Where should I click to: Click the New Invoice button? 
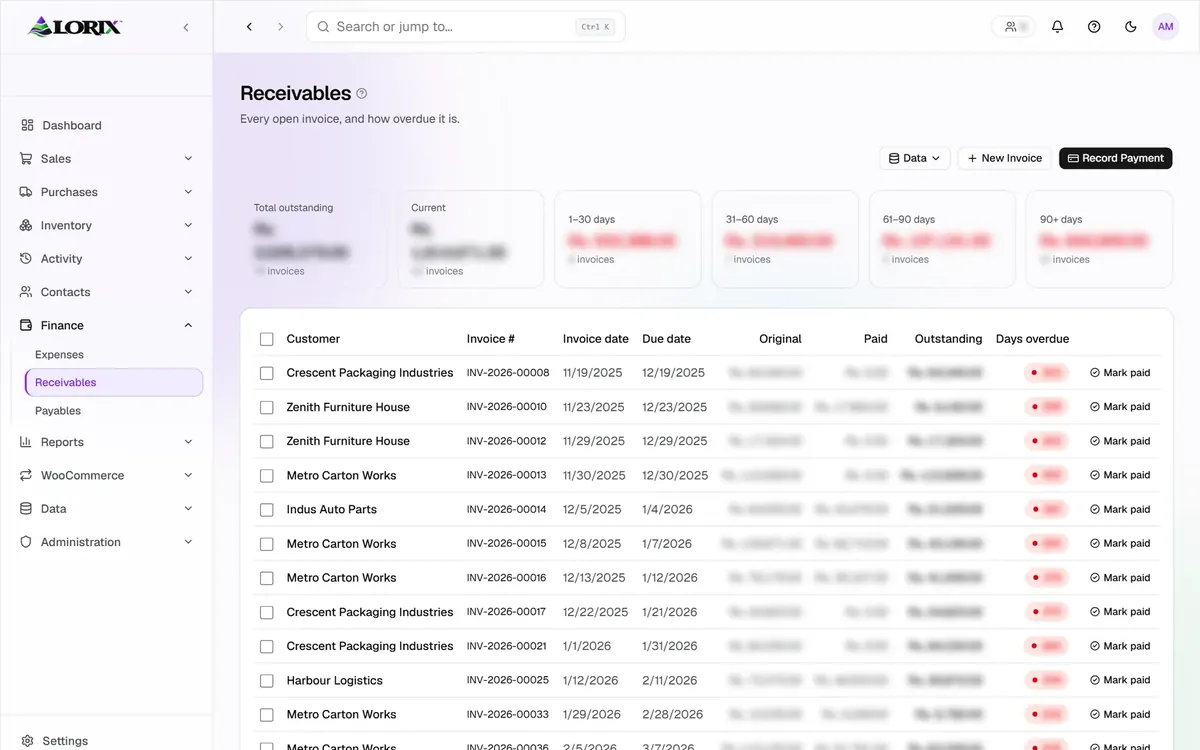(1004, 158)
